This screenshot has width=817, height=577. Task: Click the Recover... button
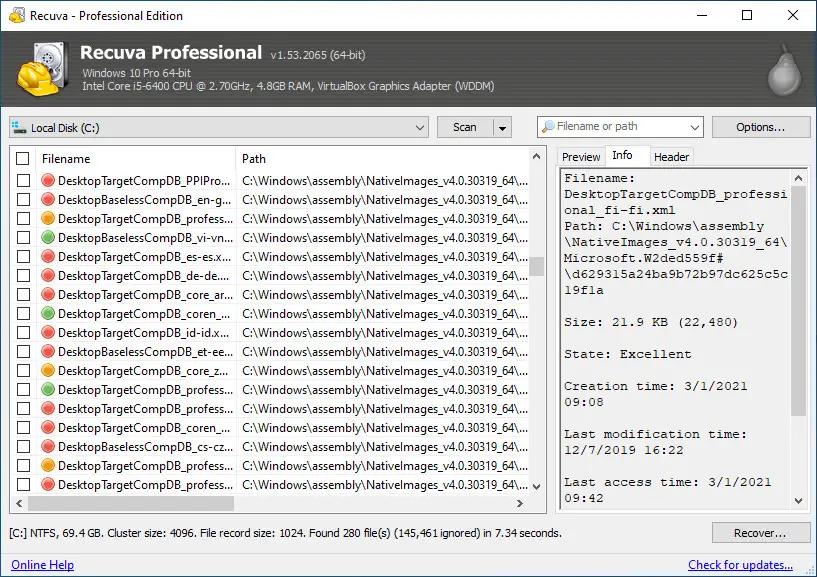[x=761, y=533]
